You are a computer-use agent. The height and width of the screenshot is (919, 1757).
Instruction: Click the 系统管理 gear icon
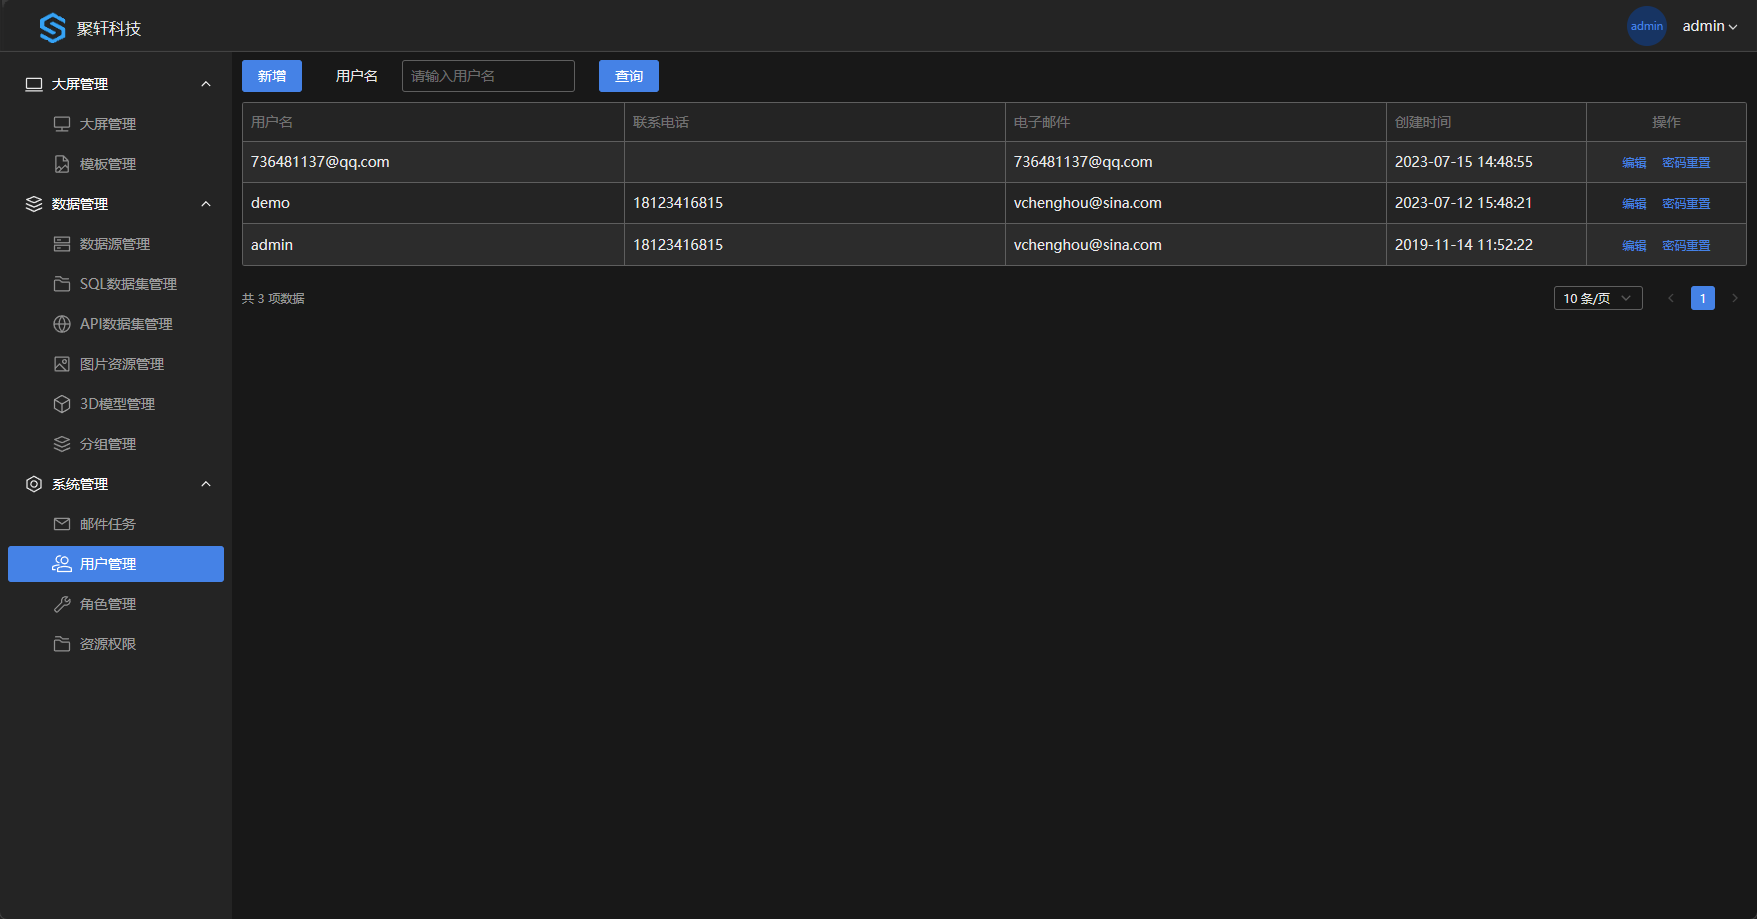click(34, 484)
